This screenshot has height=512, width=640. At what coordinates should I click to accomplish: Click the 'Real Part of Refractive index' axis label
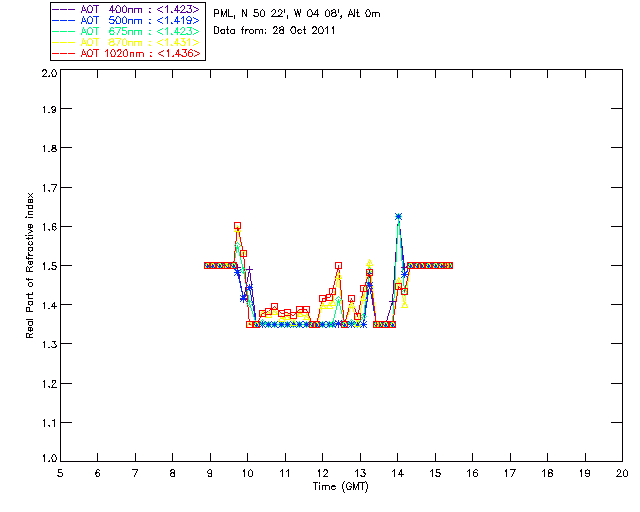[x=29, y=265]
